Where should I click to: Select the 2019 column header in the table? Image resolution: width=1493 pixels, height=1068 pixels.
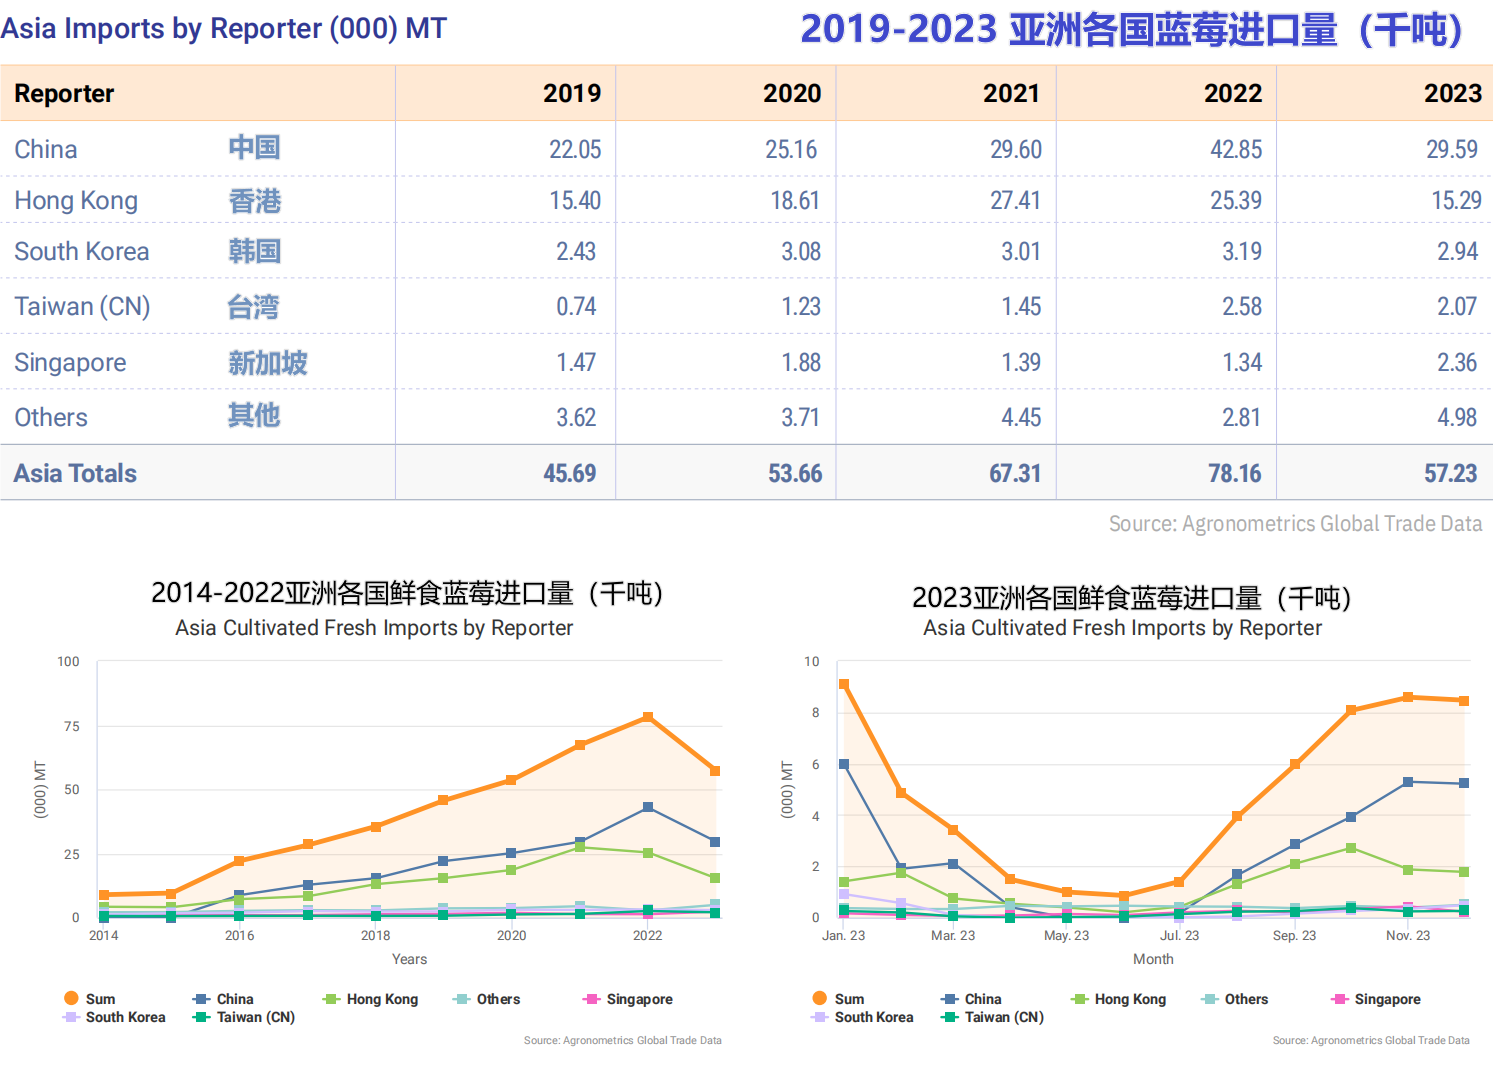pyautogui.click(x=571, y=93)
